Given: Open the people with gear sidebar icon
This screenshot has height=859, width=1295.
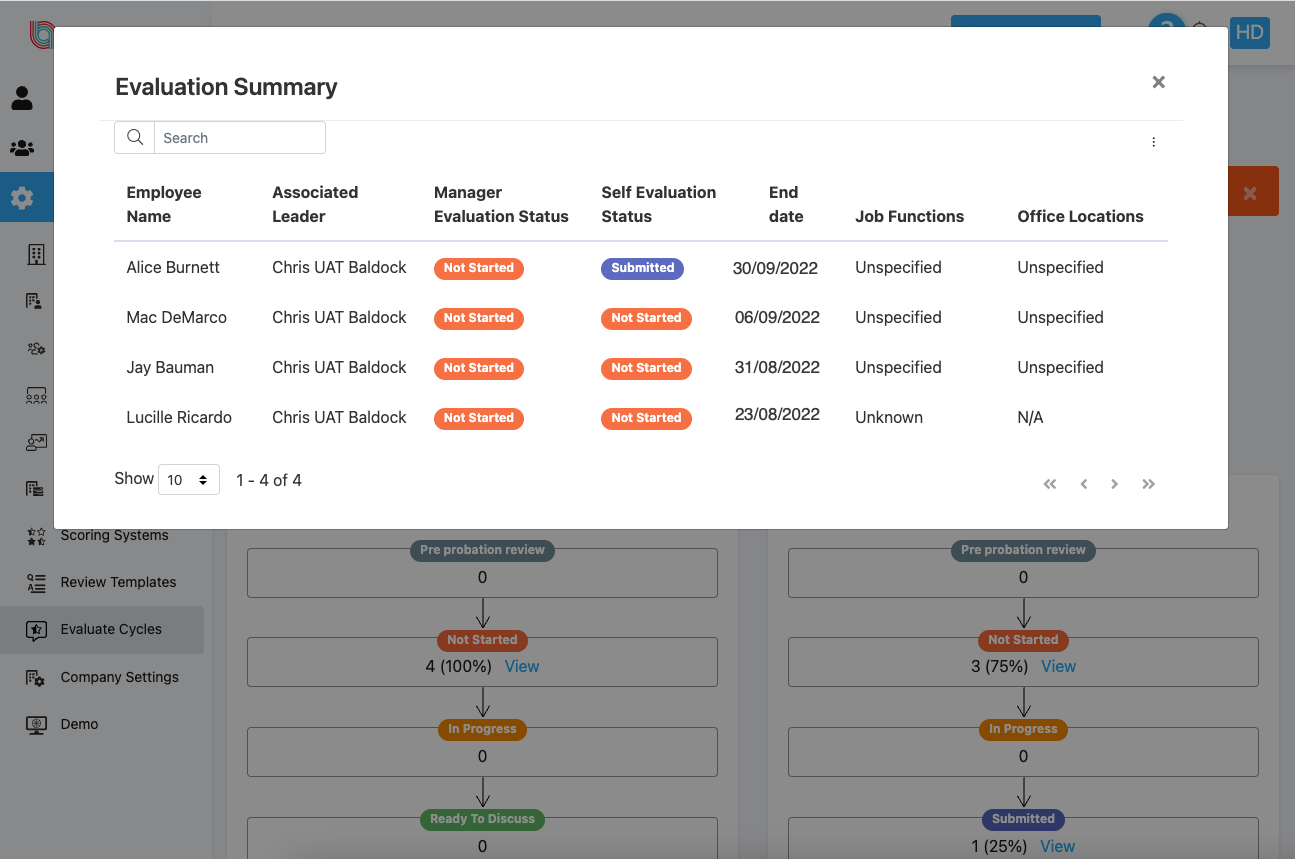Looking at the screenshot, I should (36, 348).
